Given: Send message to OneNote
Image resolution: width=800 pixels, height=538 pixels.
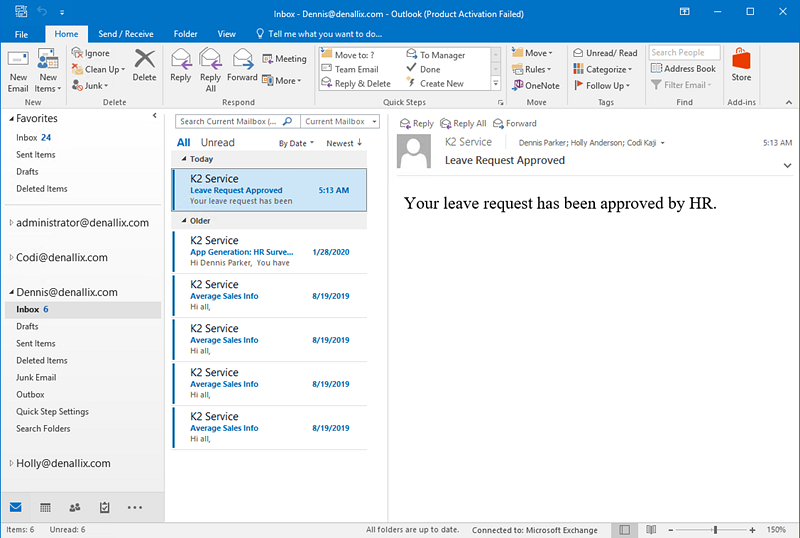Looking at the screenshot, I should tap(535, 85).
